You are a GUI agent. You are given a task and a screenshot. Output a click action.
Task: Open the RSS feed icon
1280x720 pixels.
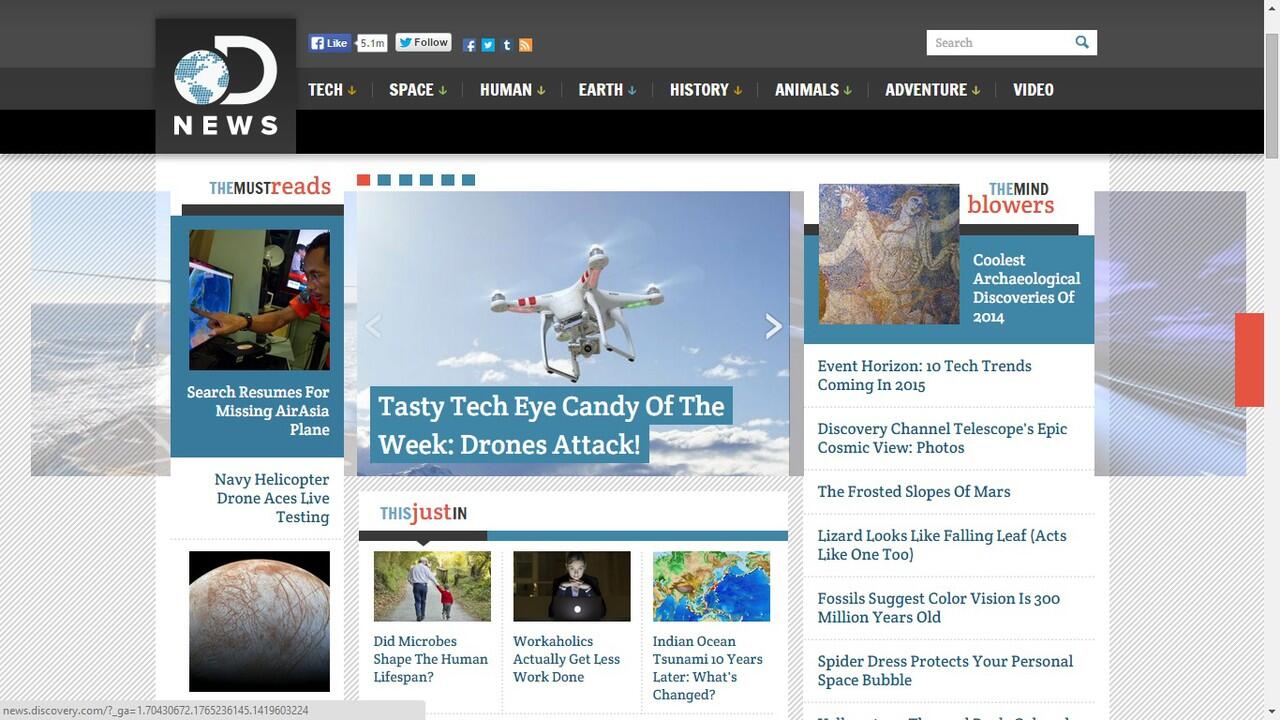click(525, 45)
